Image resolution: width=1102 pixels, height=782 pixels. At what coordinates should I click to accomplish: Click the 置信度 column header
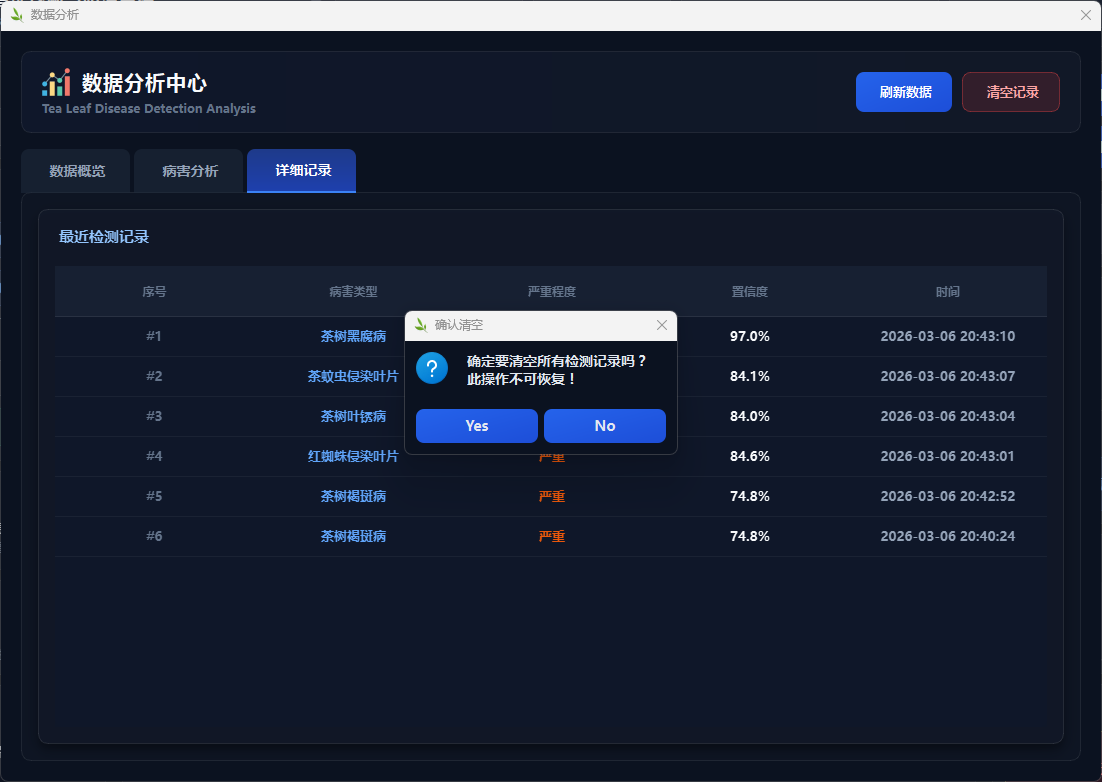click(x=750, y=292)
